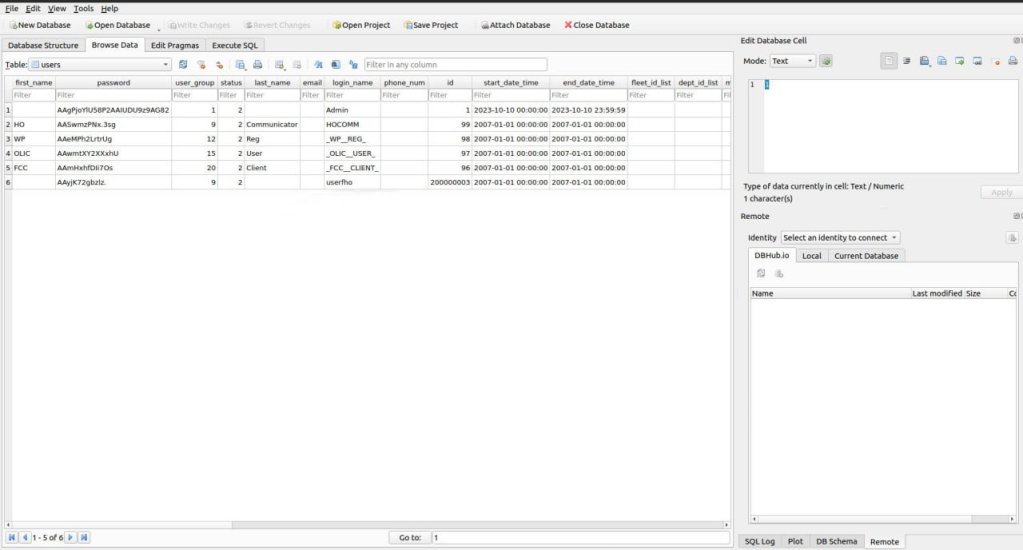
Task: Refresh the users table data
Action: point(183,65)
